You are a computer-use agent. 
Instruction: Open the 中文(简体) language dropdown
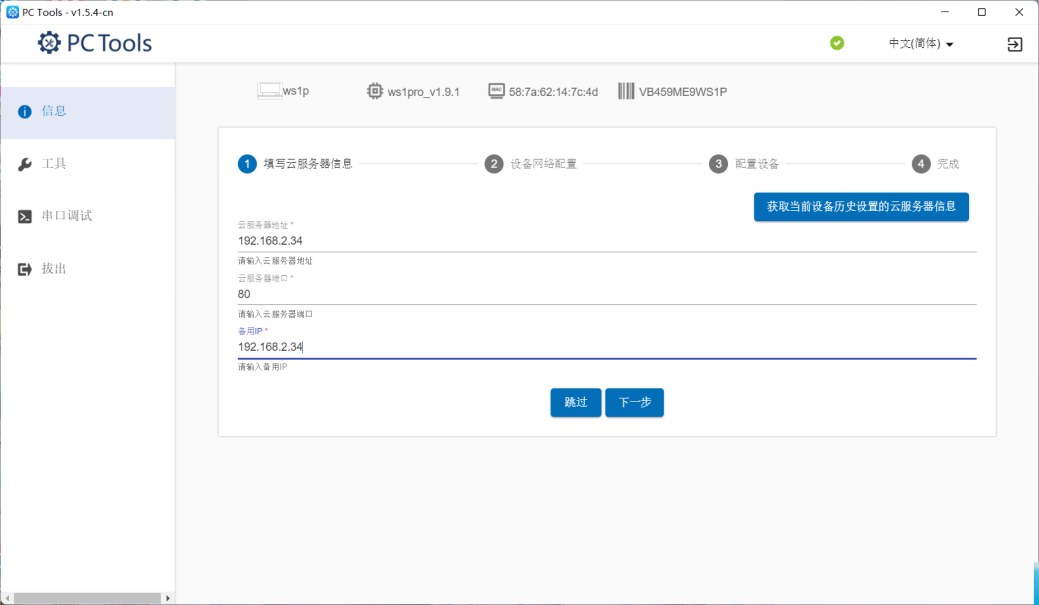coord(920,44)
